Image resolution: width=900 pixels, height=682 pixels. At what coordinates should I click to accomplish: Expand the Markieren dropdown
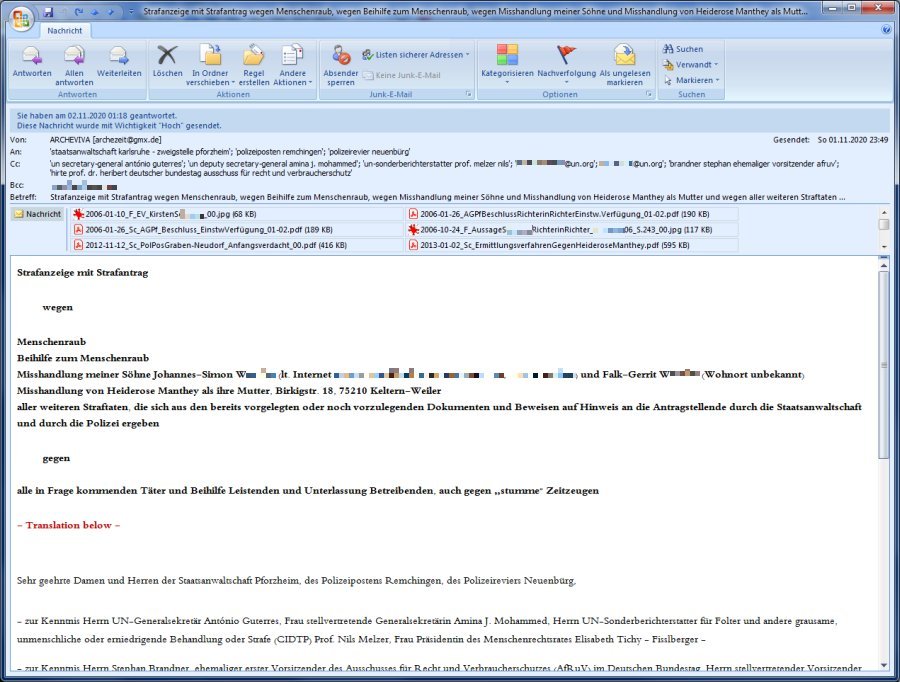tap(691, 80)
